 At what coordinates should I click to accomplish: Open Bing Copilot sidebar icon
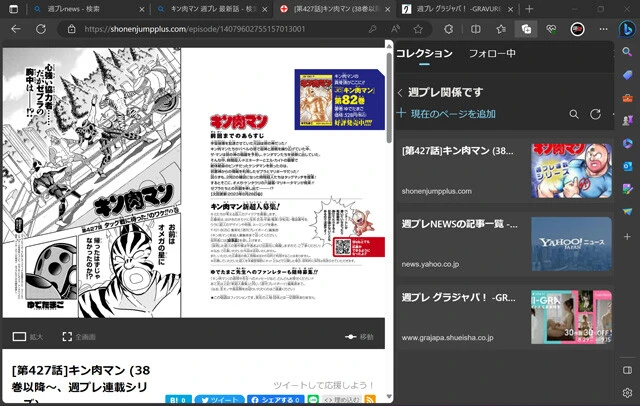(x=627, y=29)
